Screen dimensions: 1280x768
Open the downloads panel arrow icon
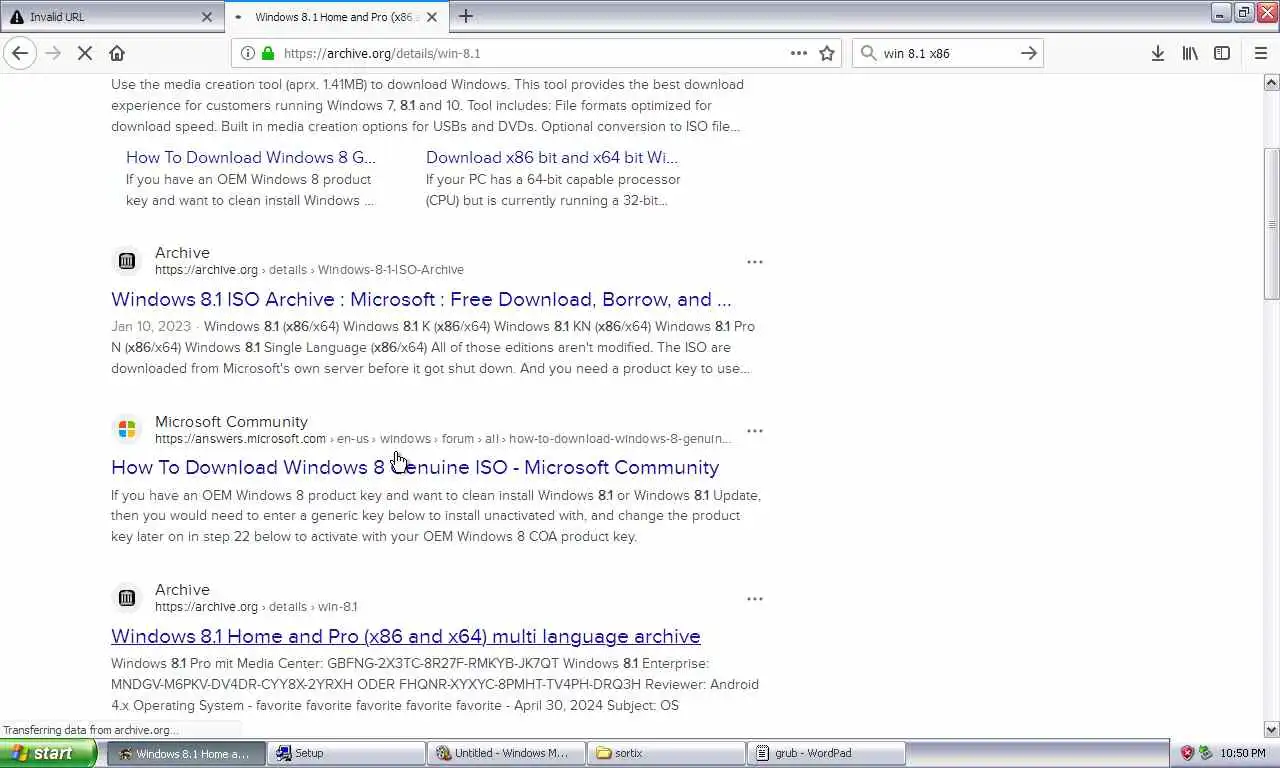(x=1157, y=53)
